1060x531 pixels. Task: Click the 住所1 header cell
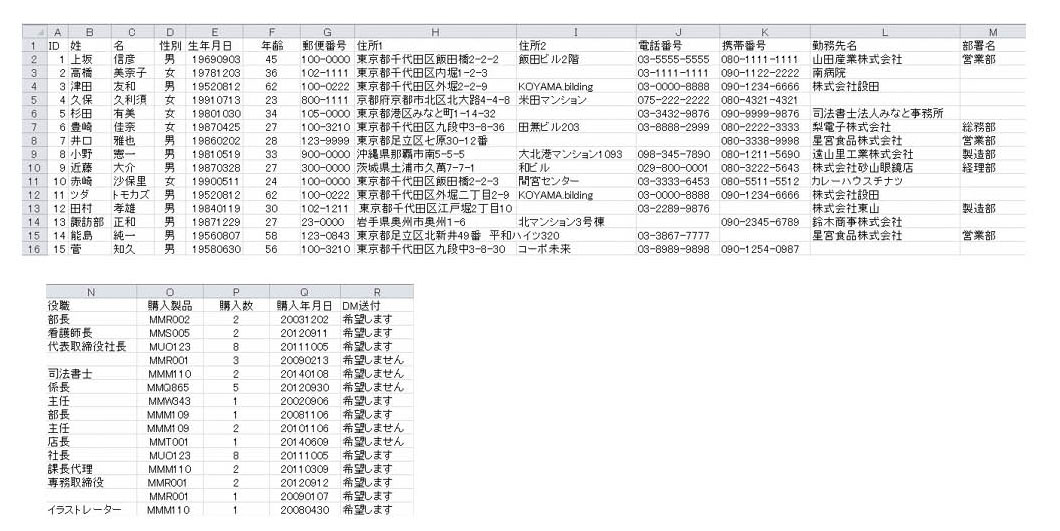[371, 46]
